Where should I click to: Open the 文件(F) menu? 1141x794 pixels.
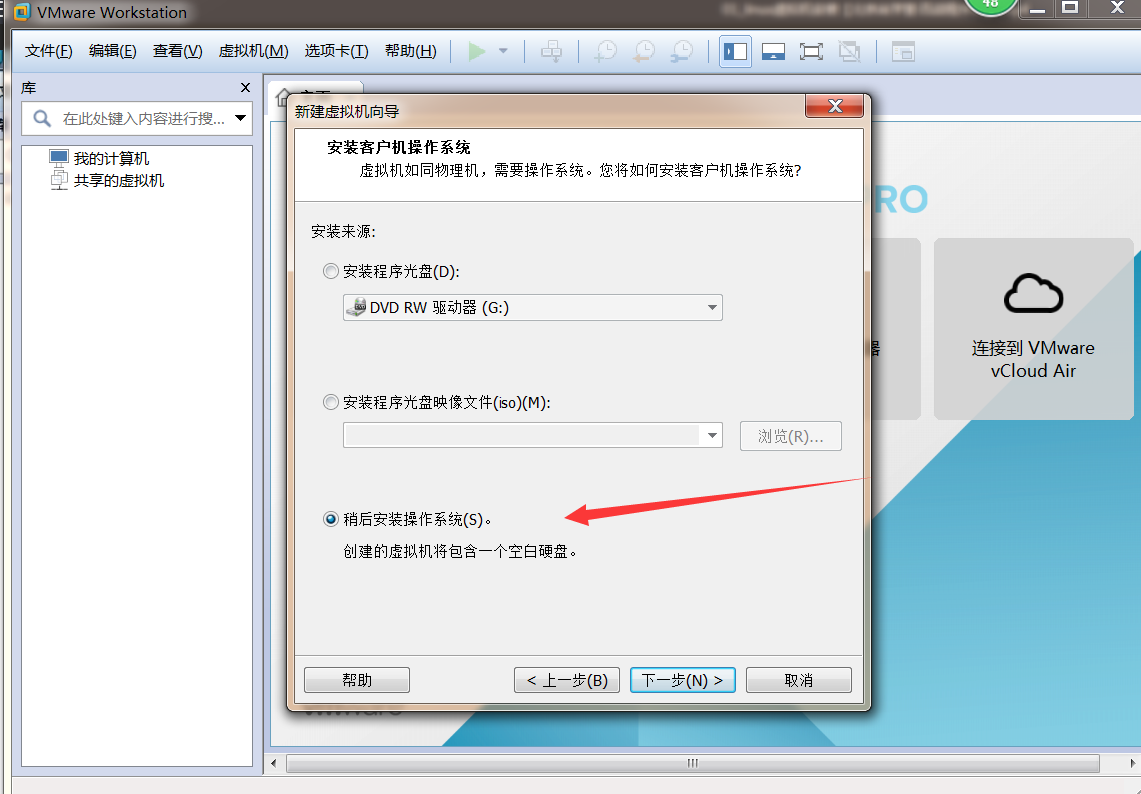(x=49, y=51)
